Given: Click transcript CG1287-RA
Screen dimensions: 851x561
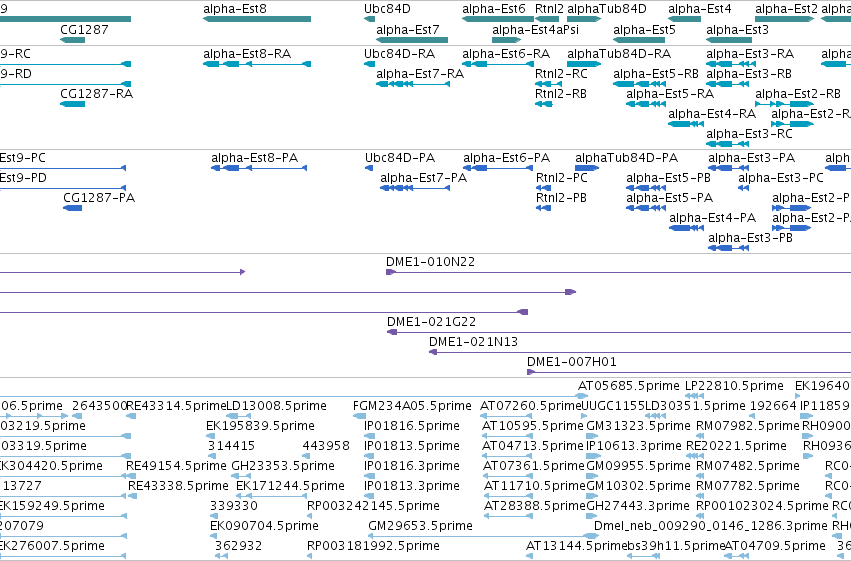Looking at the screenshot, I should [72, 104].
